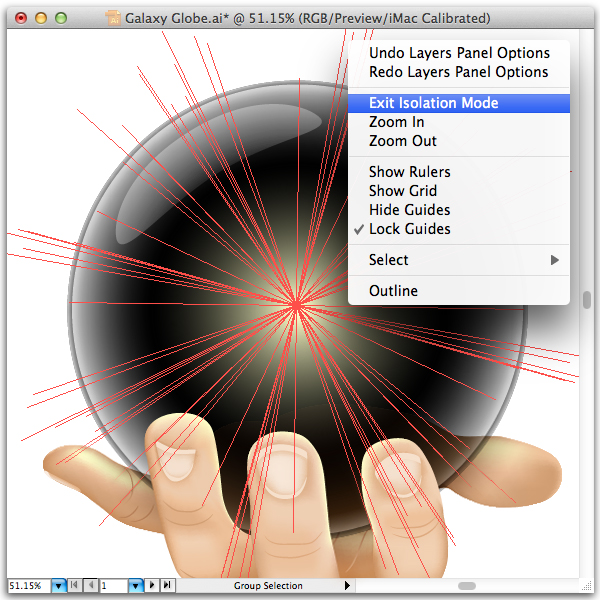Click the zoom level field 51.15%
Viewport: 600px width, 600px height.
29,586
